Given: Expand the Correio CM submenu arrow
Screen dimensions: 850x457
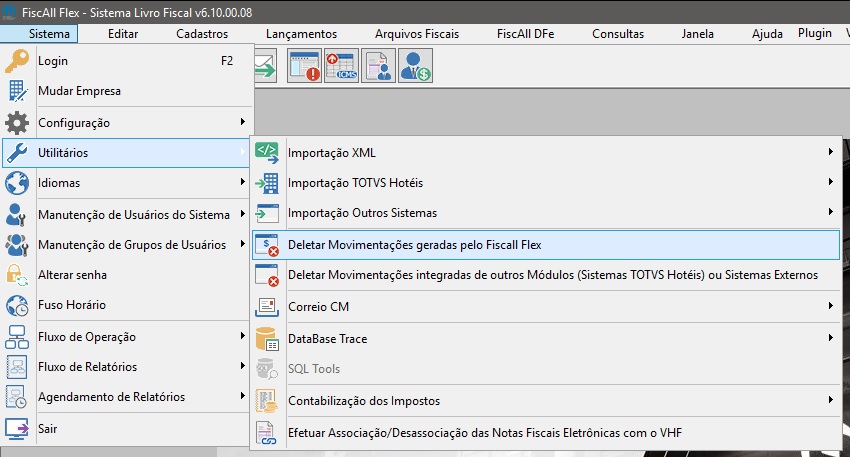Looking at the screenshot, I should click(830, 306).
